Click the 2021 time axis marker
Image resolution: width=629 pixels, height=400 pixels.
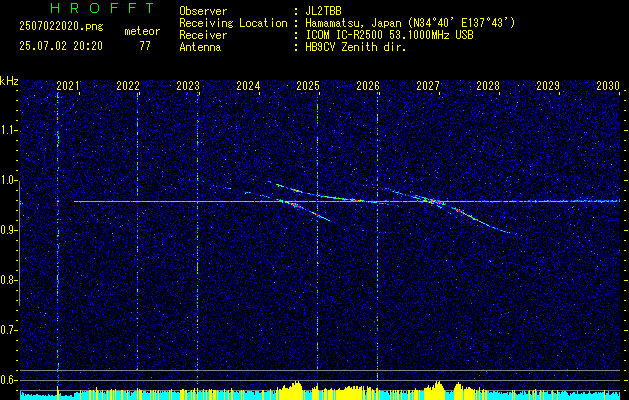click(68, 86)
